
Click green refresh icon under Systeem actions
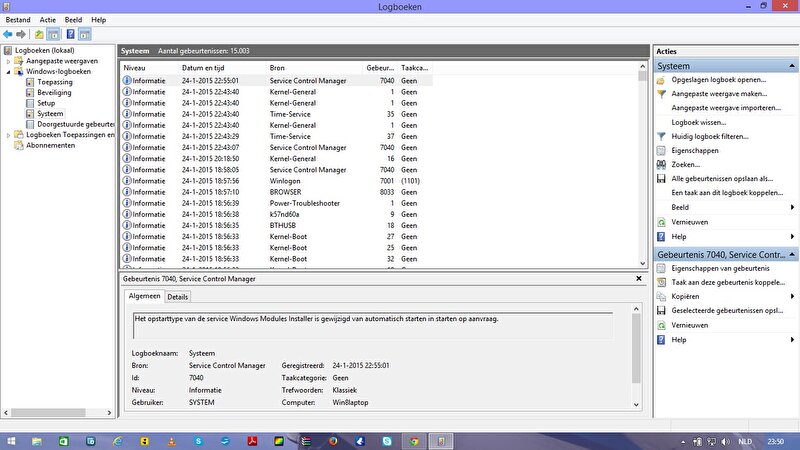(x=661, y=222)
